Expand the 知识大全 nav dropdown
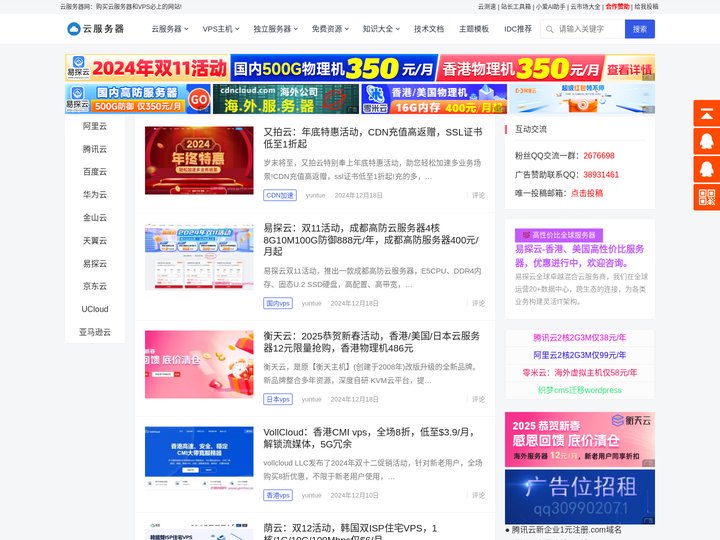 pos(381,29)
